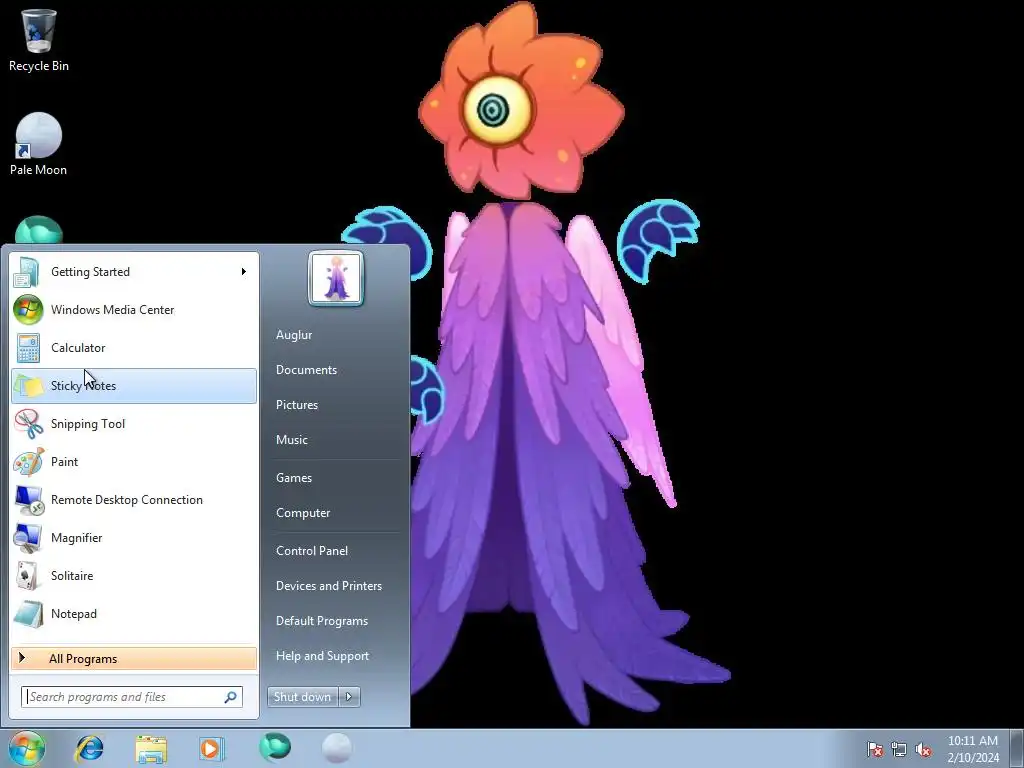The width and height of the screenshot is (1024, 768).
Task: Open Windows Explorer from the taskbar
Action: [x=151, y=748]
